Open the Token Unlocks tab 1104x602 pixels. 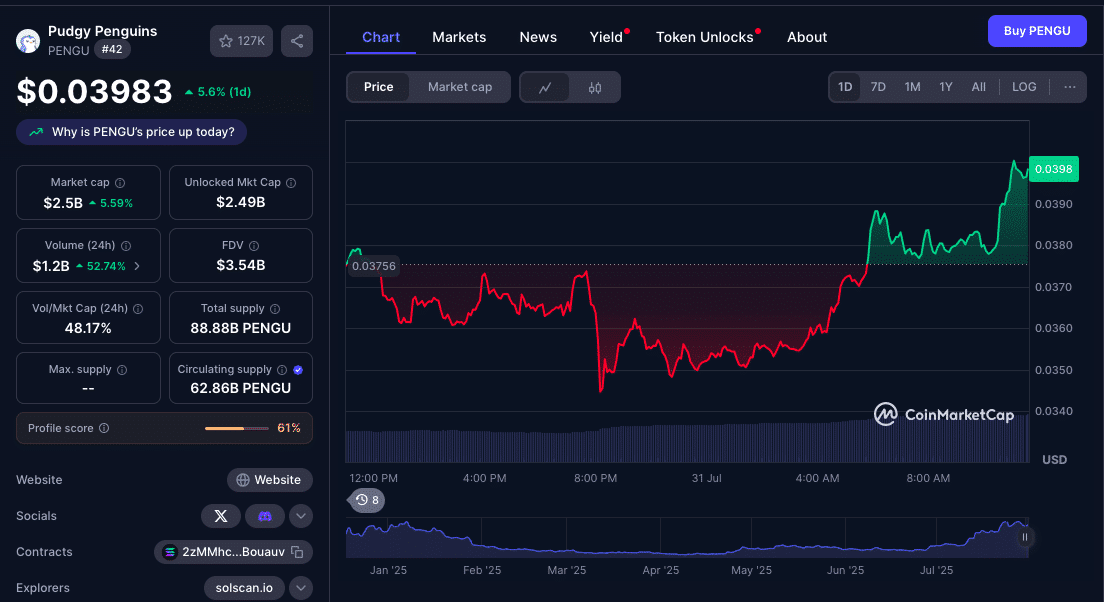703,37
